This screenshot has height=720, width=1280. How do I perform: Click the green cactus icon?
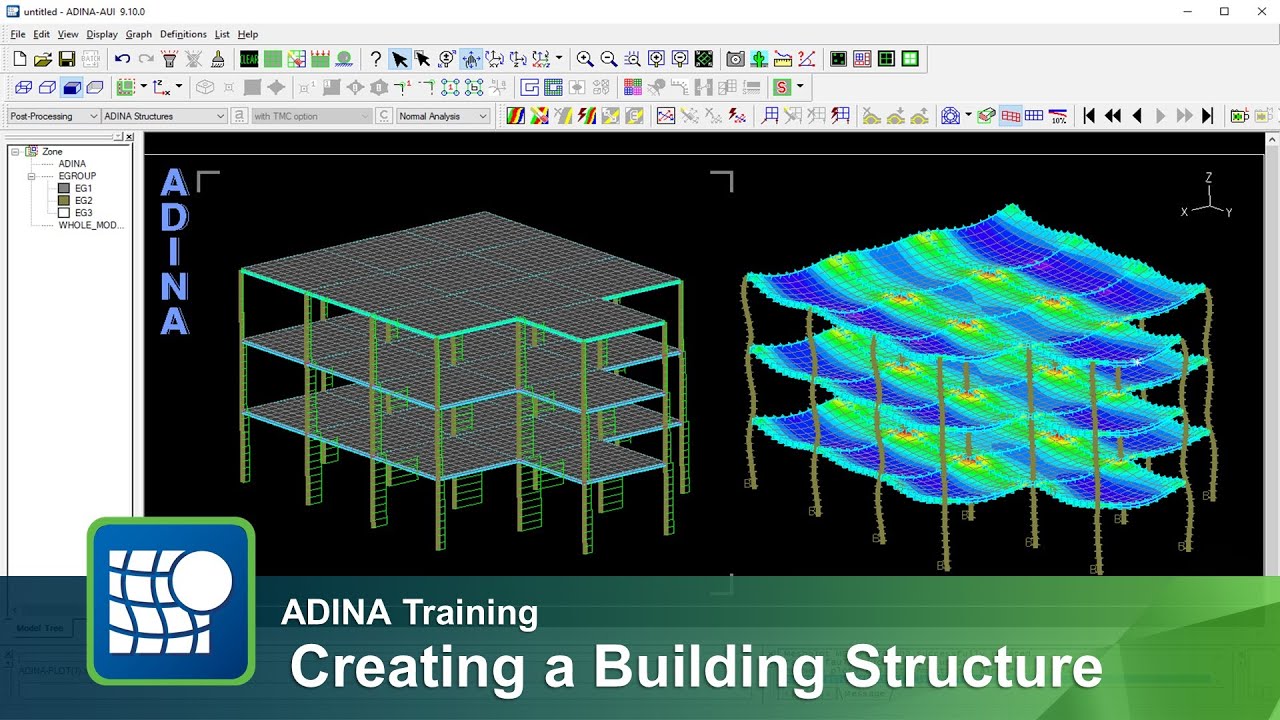point(759,59)
